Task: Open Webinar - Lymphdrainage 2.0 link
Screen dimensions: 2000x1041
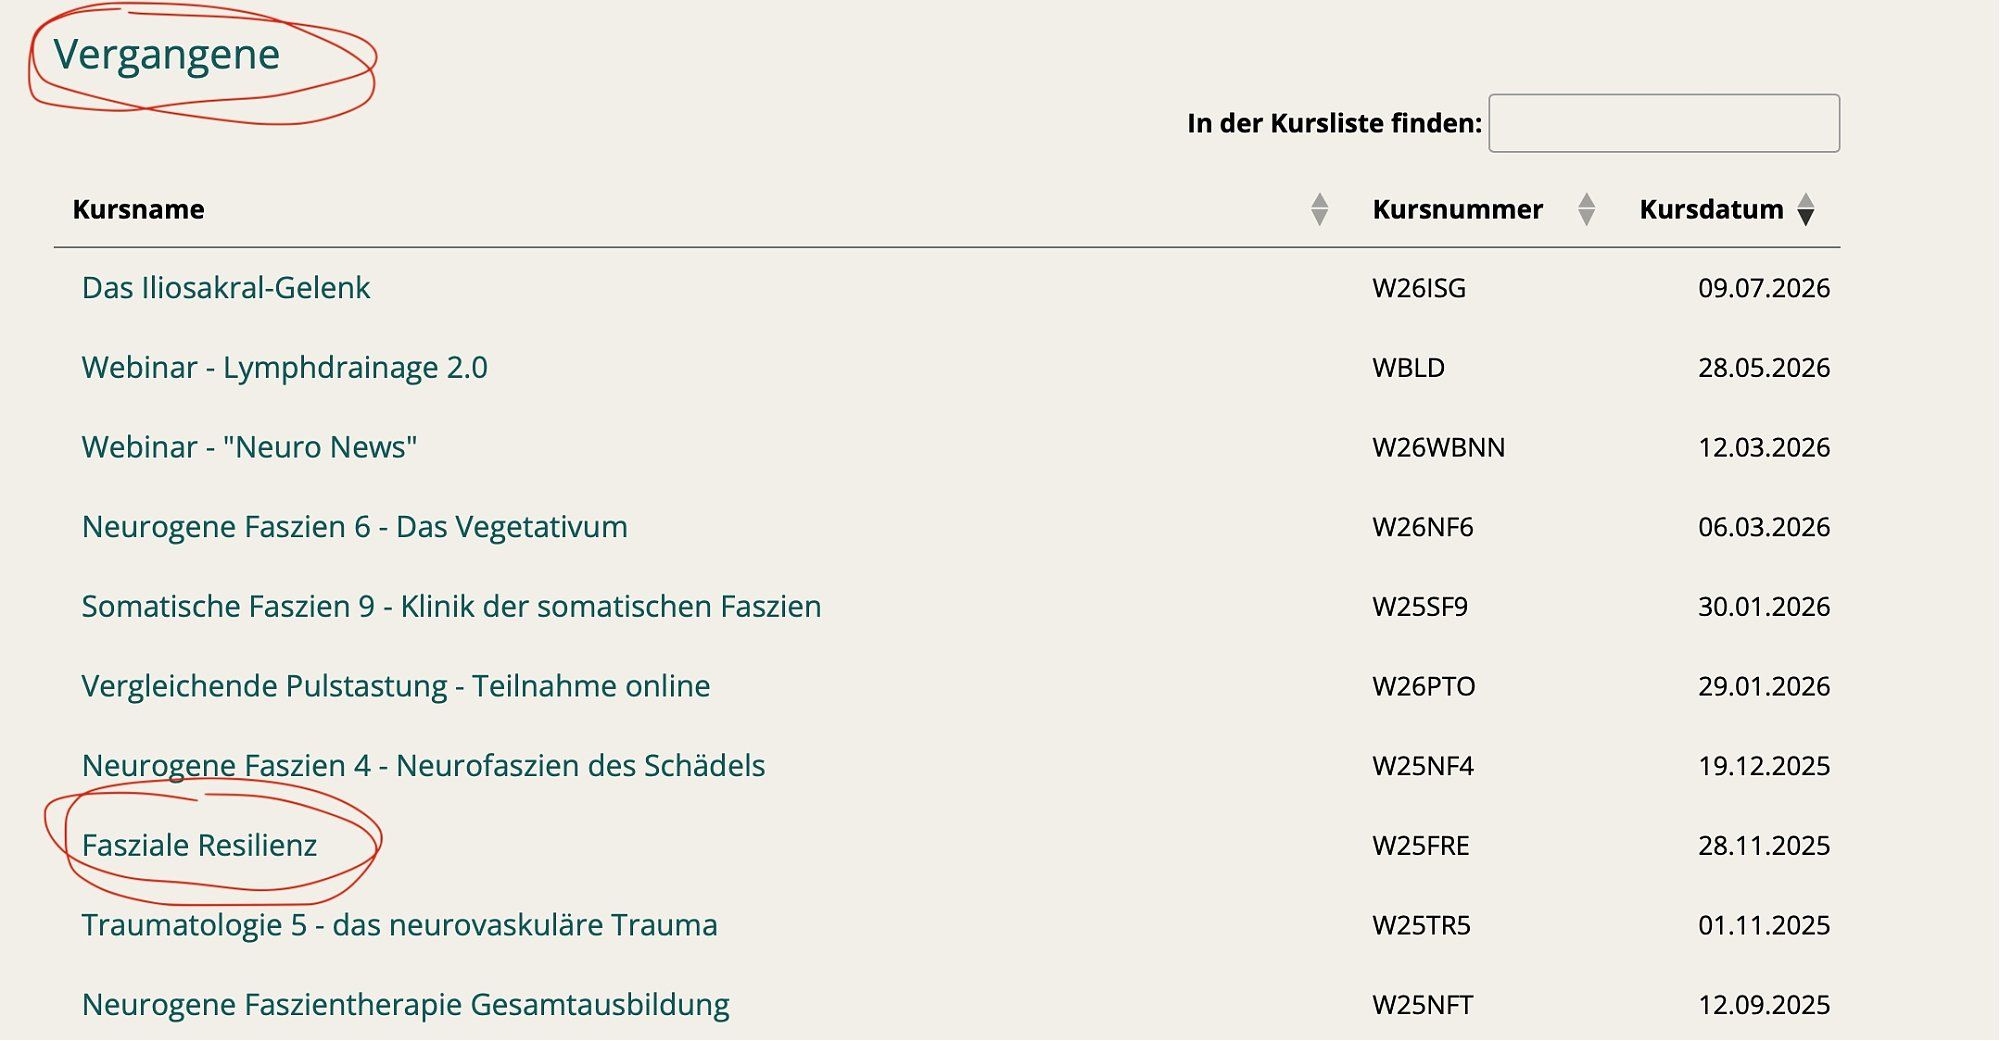Action: click(x=285, y=367)
